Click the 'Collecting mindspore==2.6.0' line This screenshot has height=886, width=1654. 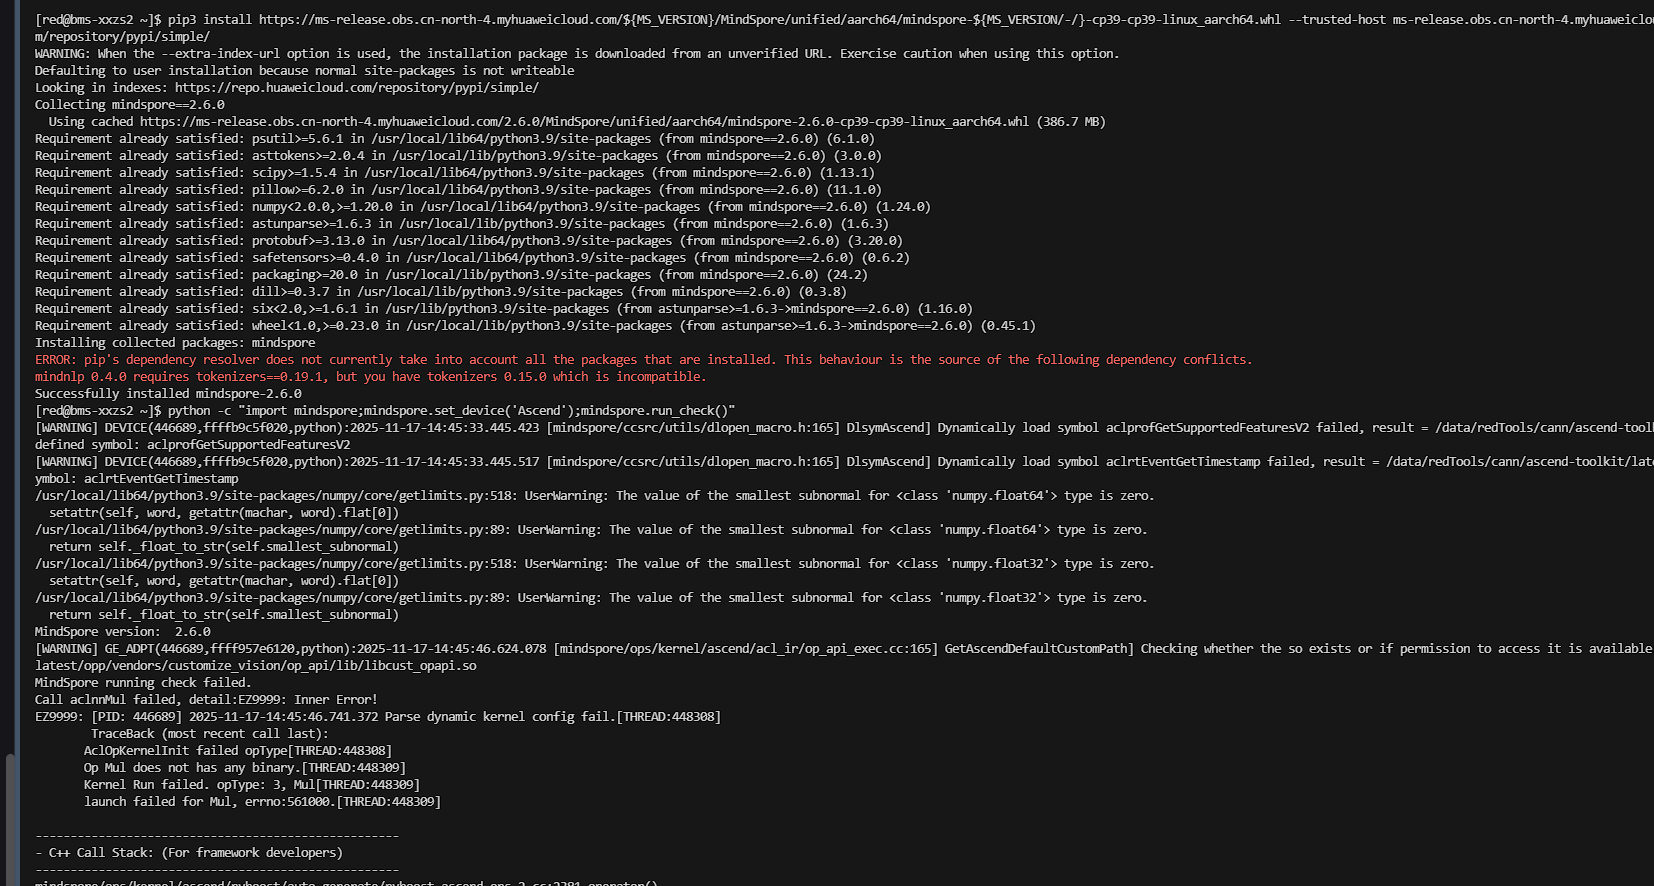coord(130,105)
